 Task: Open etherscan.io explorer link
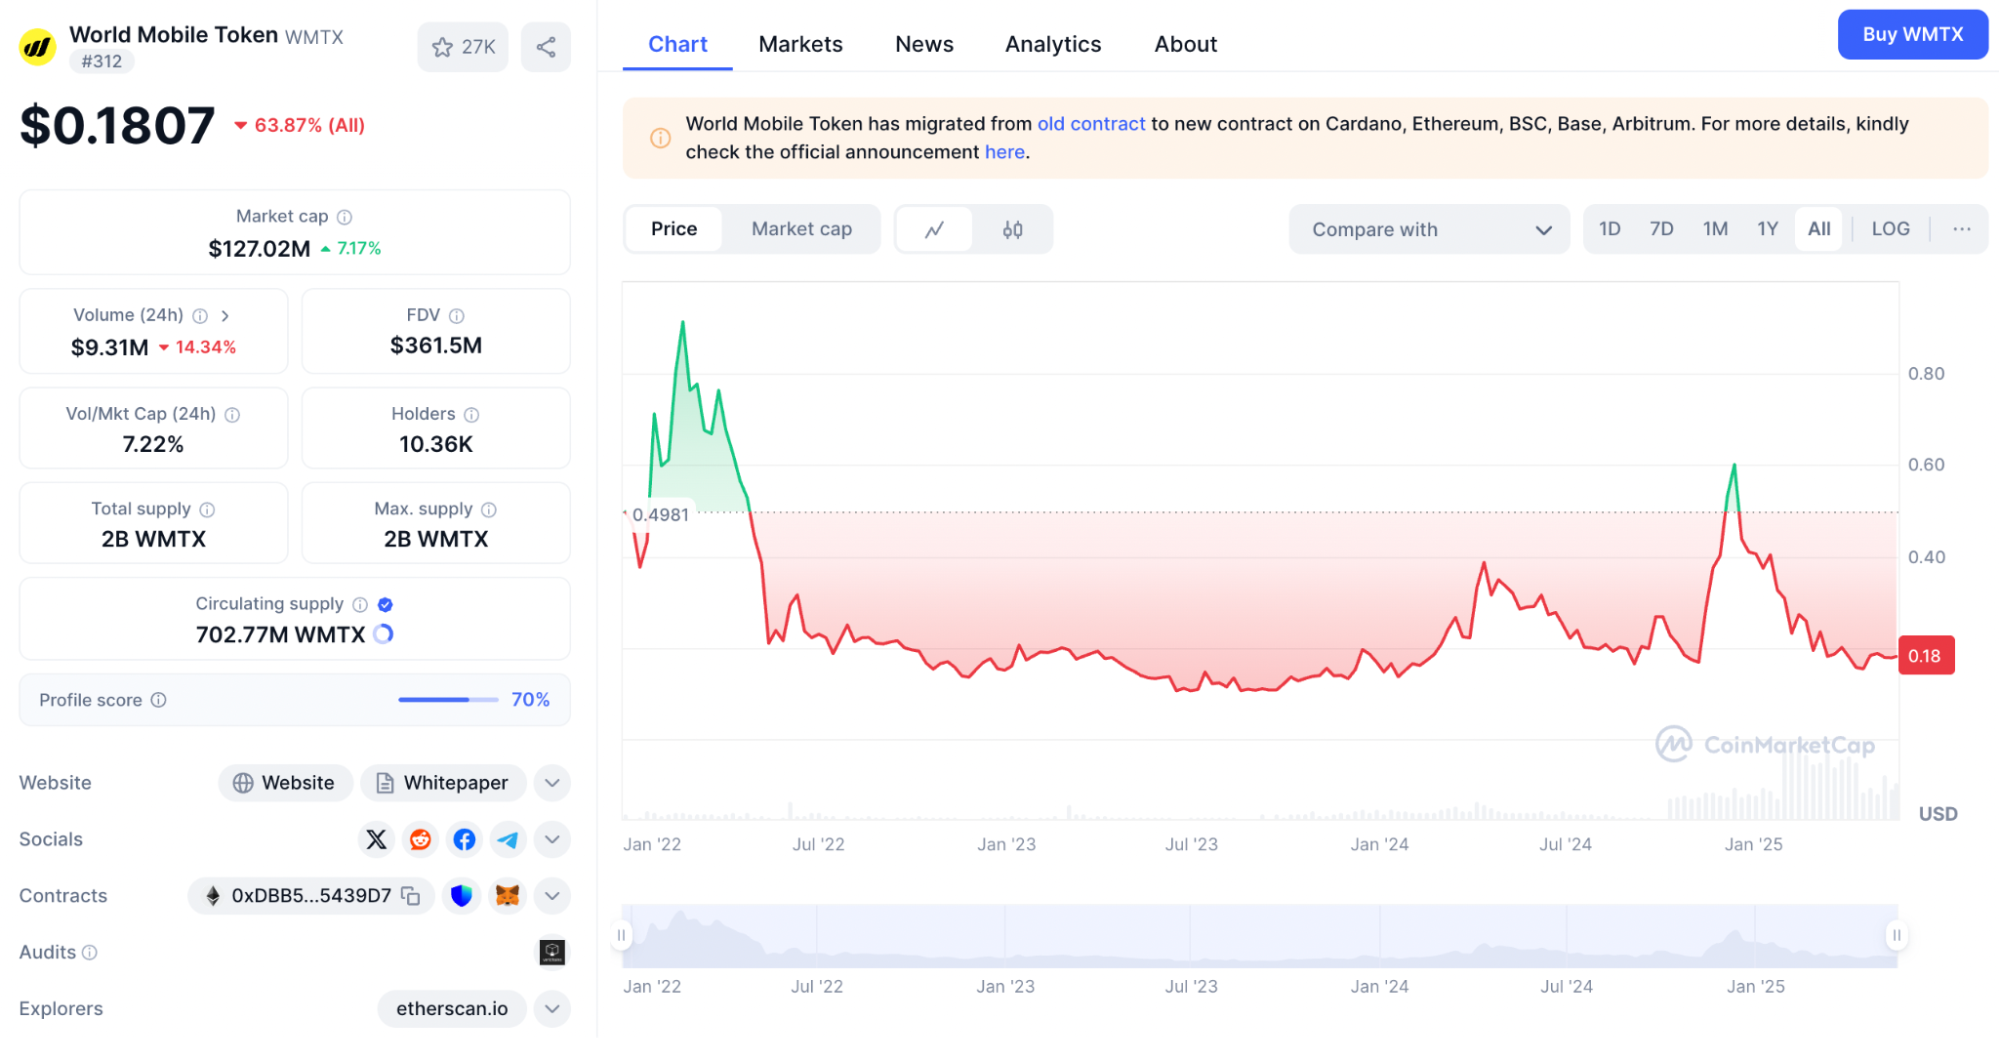point(452,1009)
